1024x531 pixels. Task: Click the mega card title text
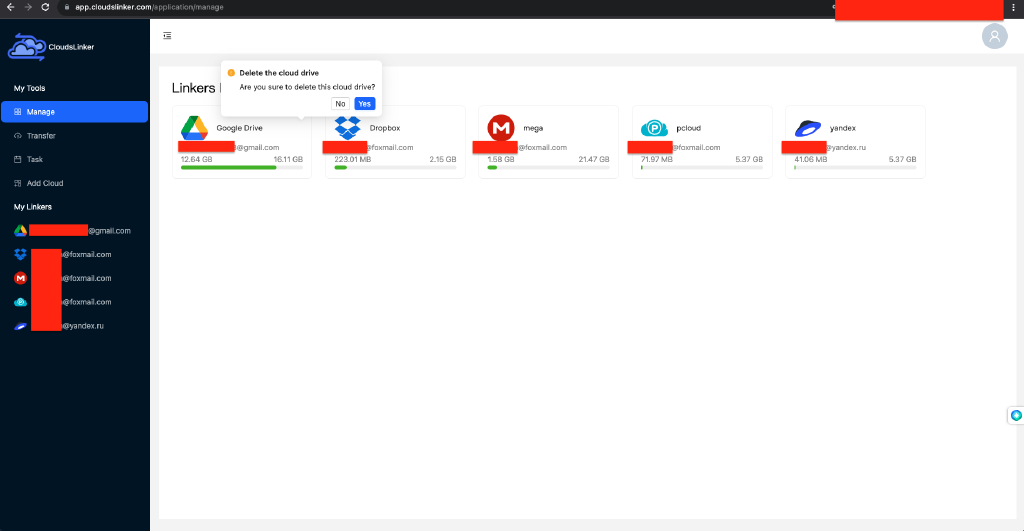pyautogui.click(x=533, y=128)
